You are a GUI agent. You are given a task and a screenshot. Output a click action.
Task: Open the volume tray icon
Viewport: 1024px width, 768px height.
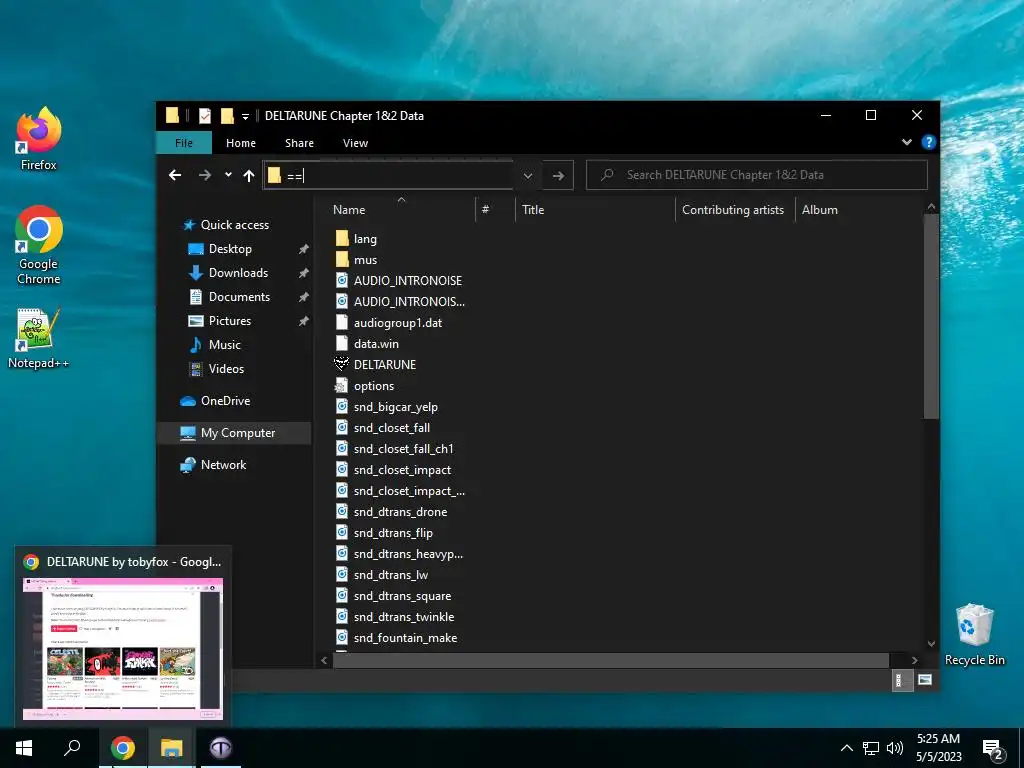(x=895, y=748)
